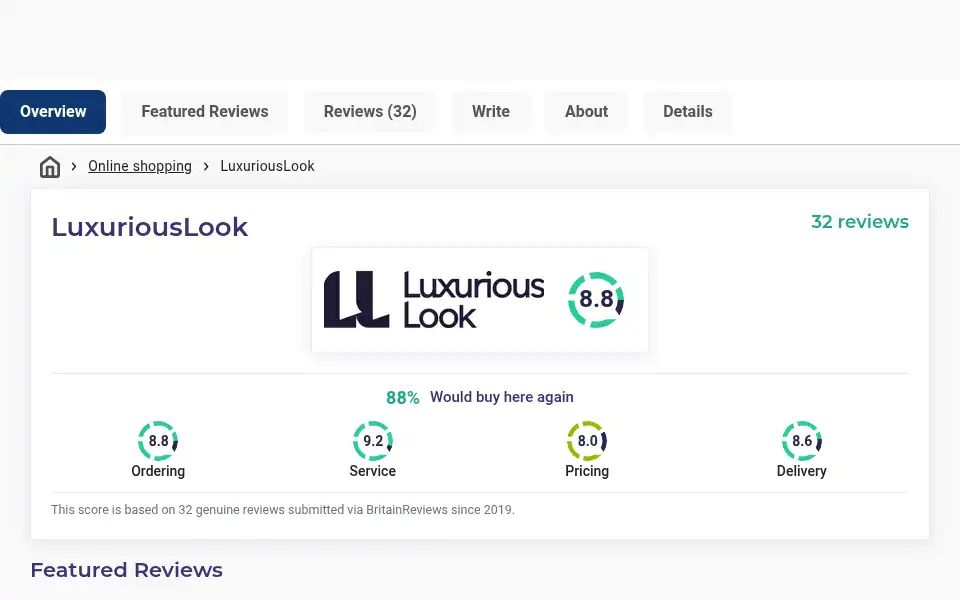Follow the Online shopping breadcrumb link
This screenshot has height=600, width=960.
pos(140,166)
